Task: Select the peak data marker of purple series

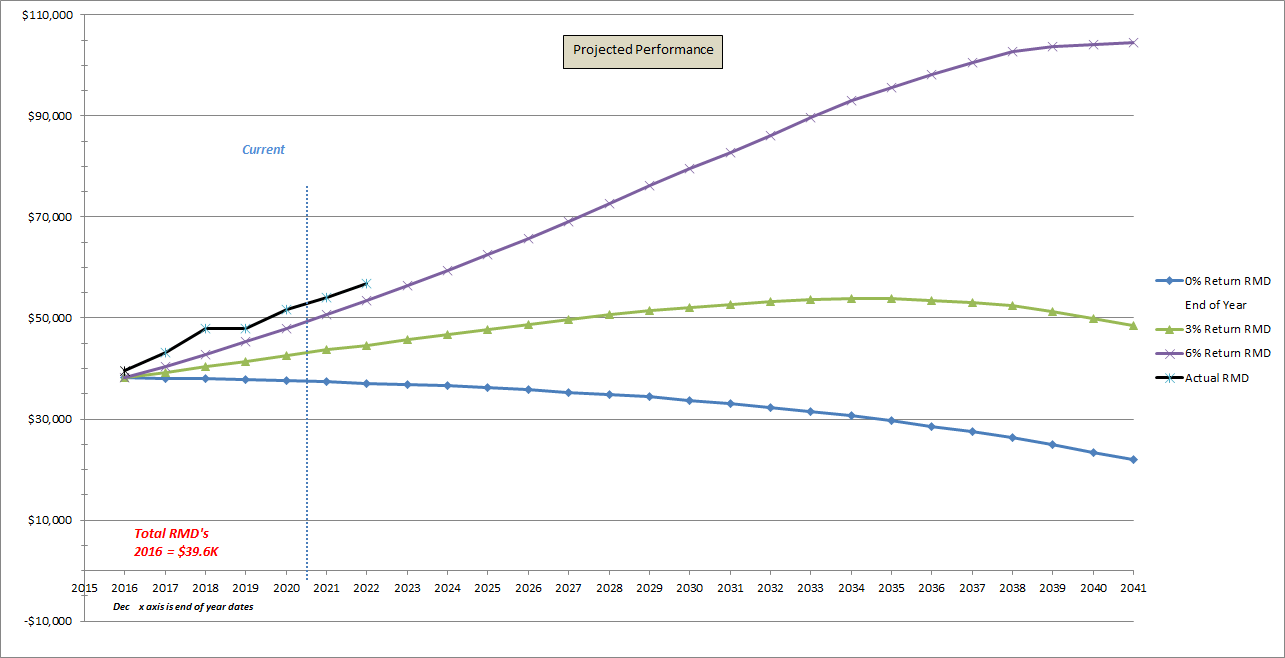Action: (x=1131, y=43)
